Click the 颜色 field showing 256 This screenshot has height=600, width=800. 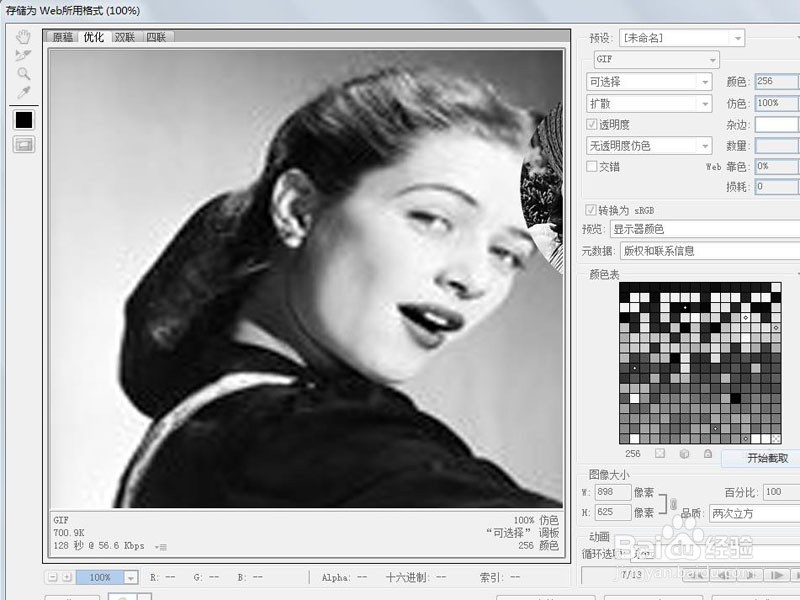coord(777,82)
